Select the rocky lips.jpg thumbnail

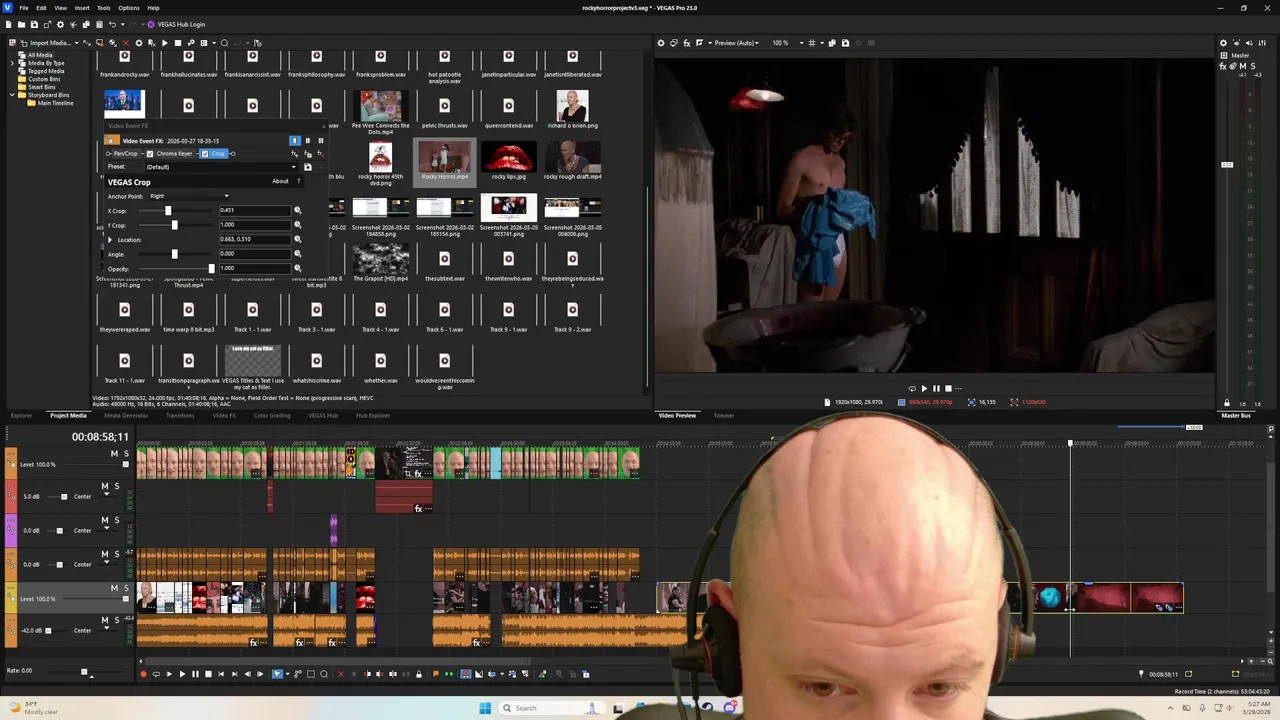click(x=508, y=158)
